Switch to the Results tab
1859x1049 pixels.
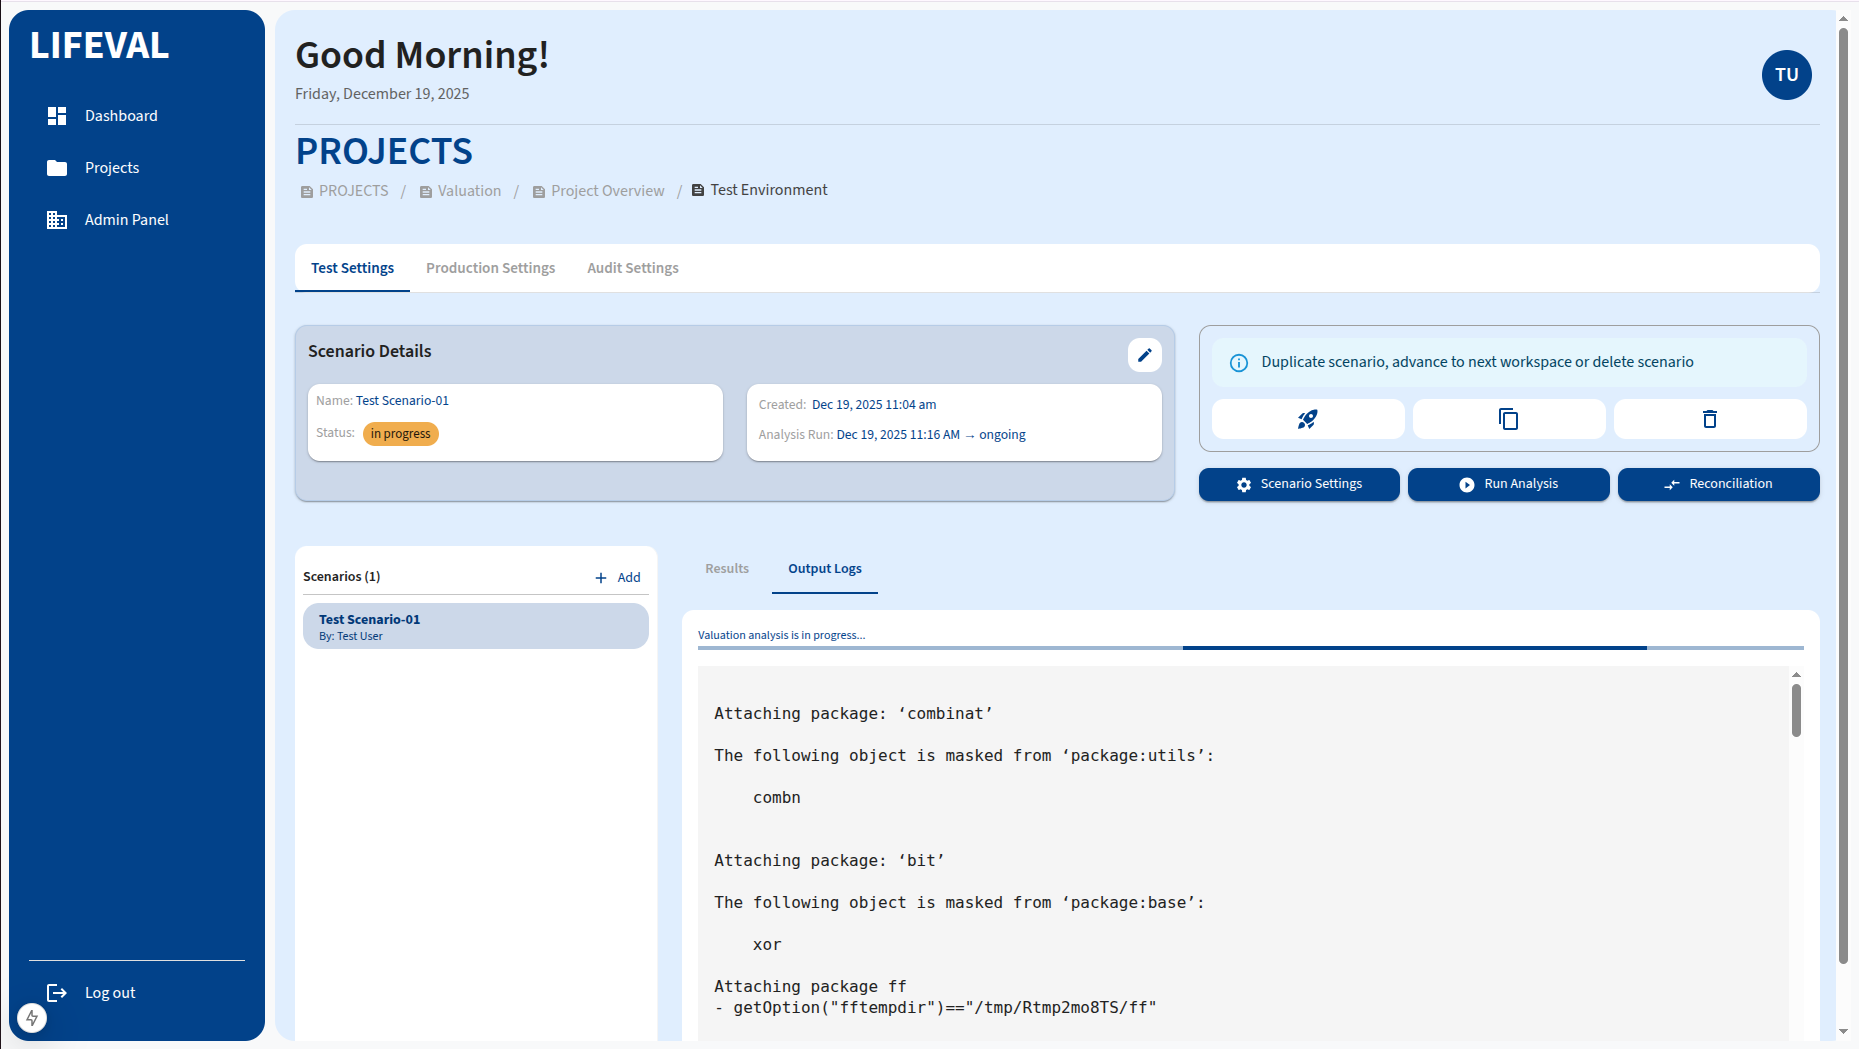point(726,568)
